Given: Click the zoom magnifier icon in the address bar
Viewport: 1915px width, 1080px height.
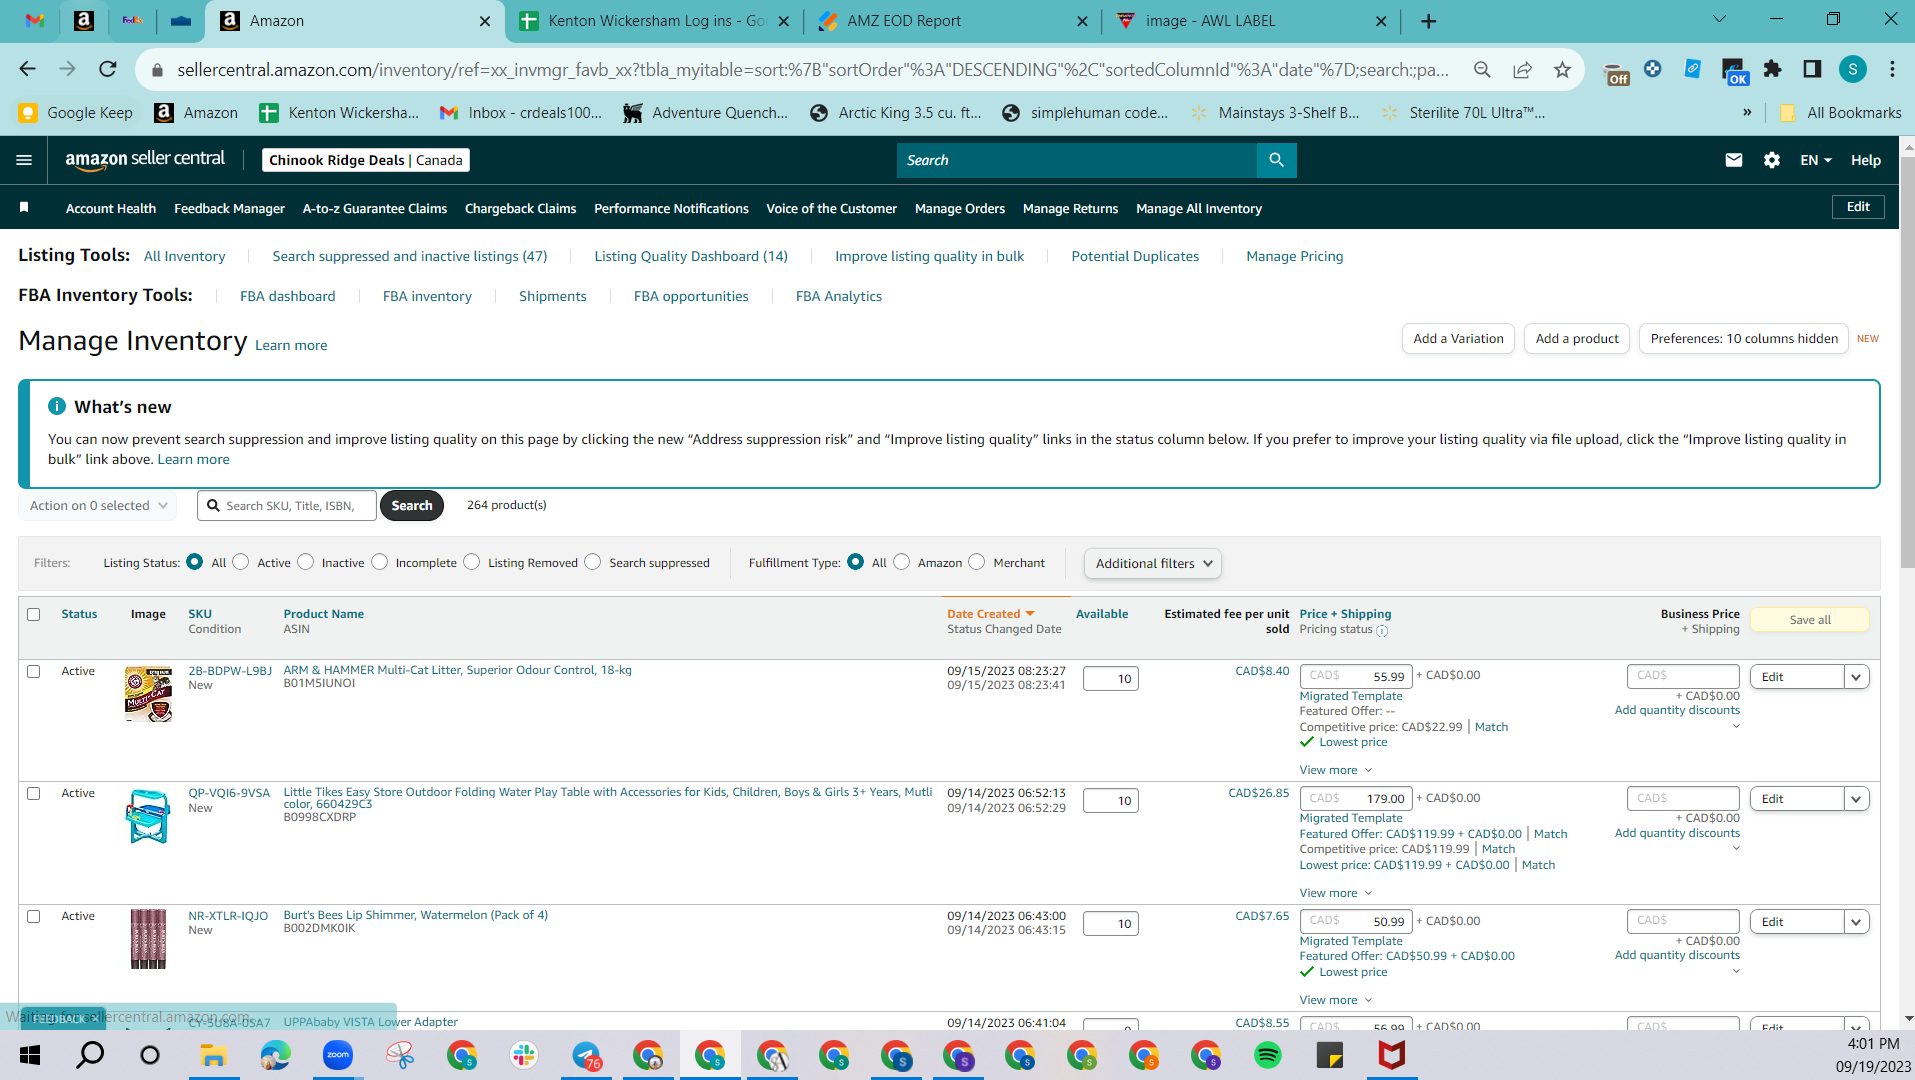Looking at the screenshot, I should click(x=1482, y=69).
